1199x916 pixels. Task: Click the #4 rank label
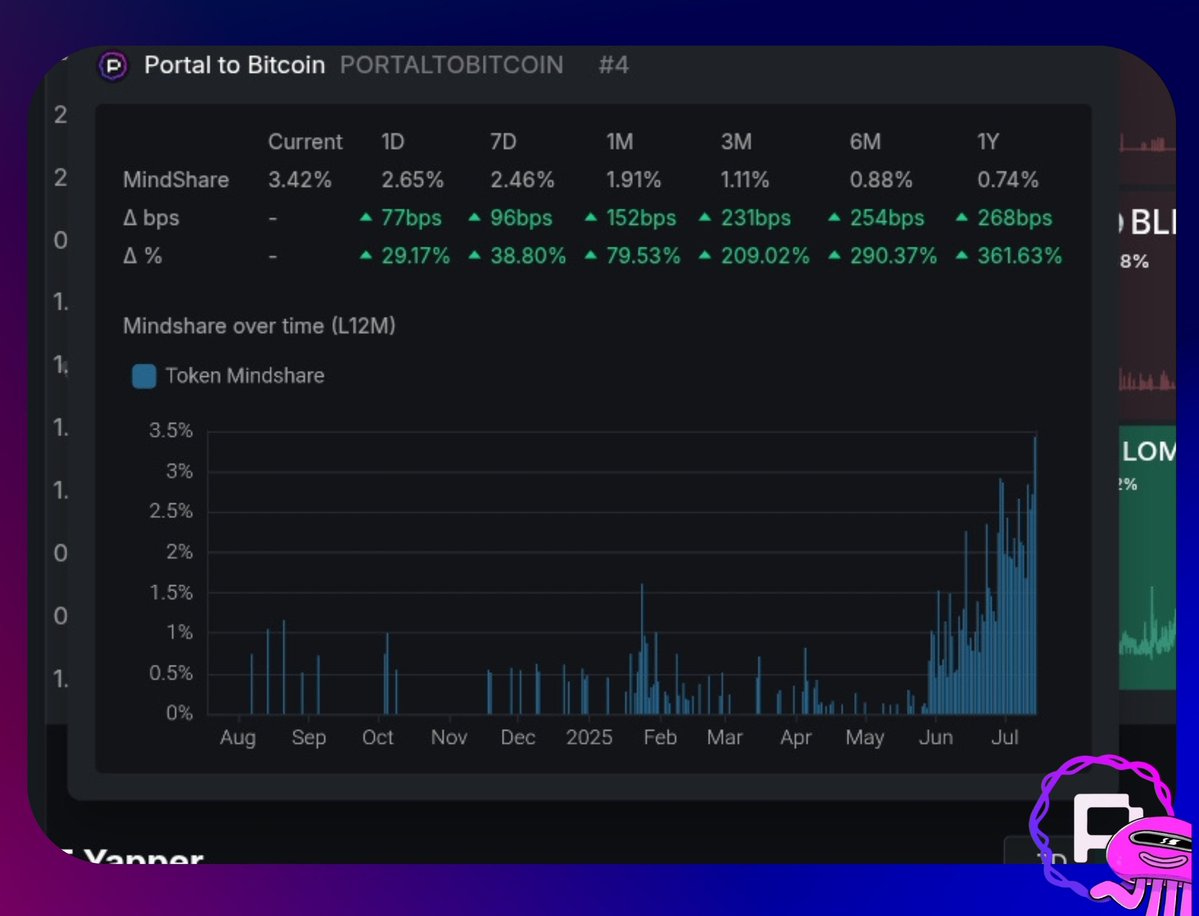[x=613, y=65]
